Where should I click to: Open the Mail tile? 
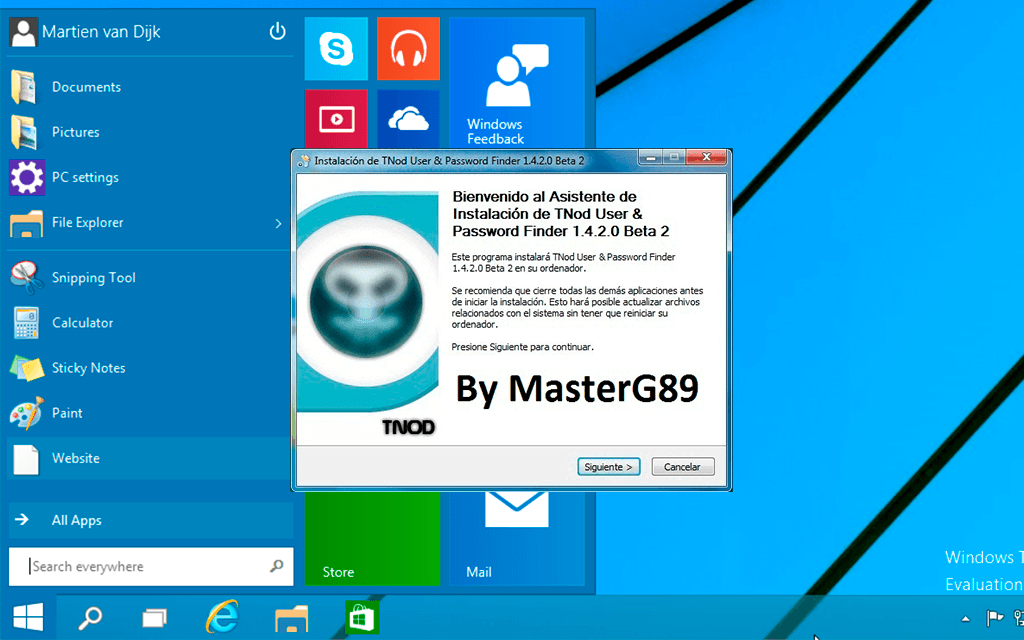coord(517,539)
